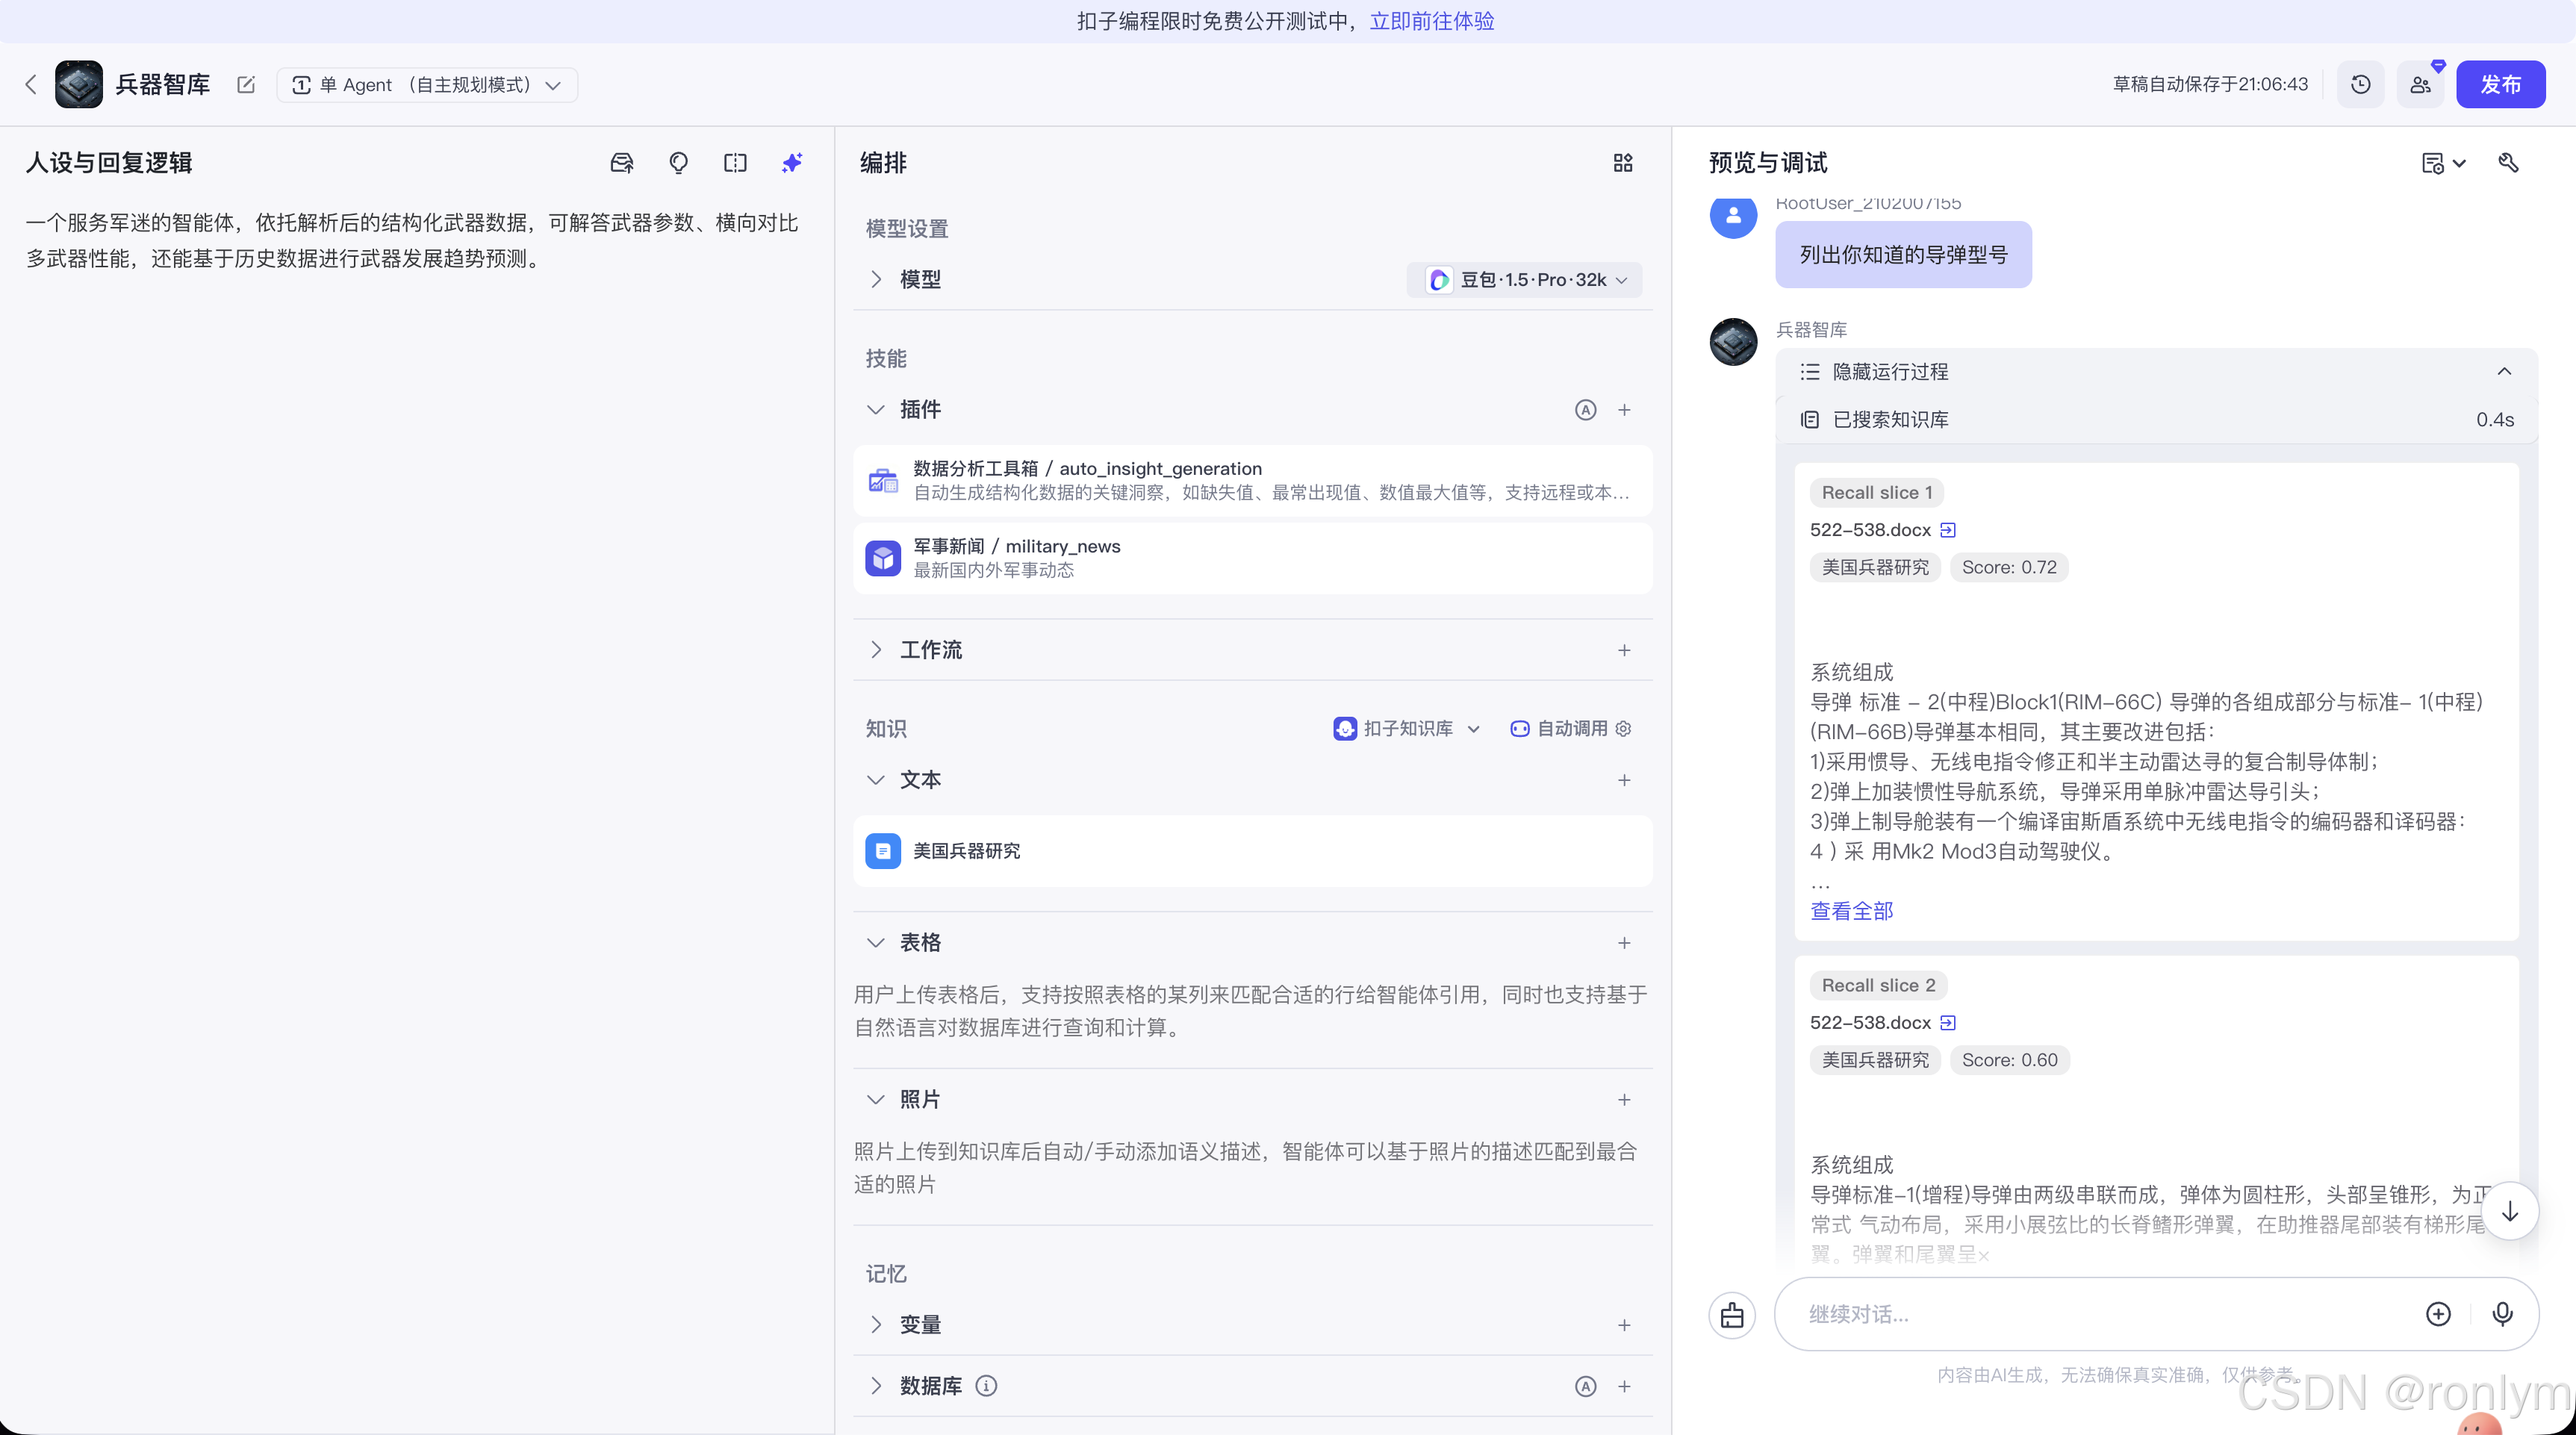Expand the 数据库 section

[x=876, y=1386]
